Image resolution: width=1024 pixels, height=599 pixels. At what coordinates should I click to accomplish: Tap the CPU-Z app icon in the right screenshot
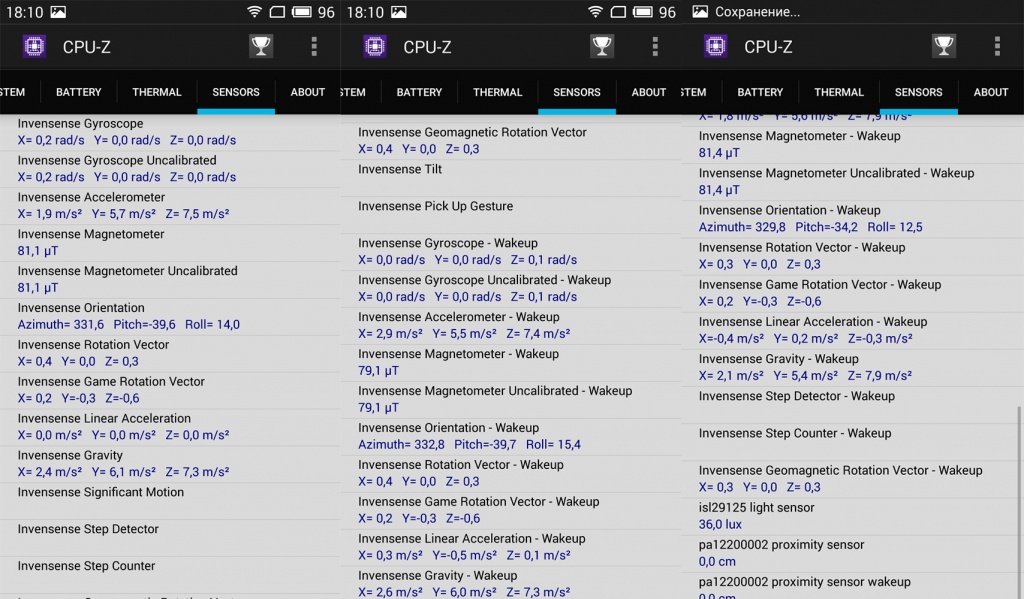(716, 46)
